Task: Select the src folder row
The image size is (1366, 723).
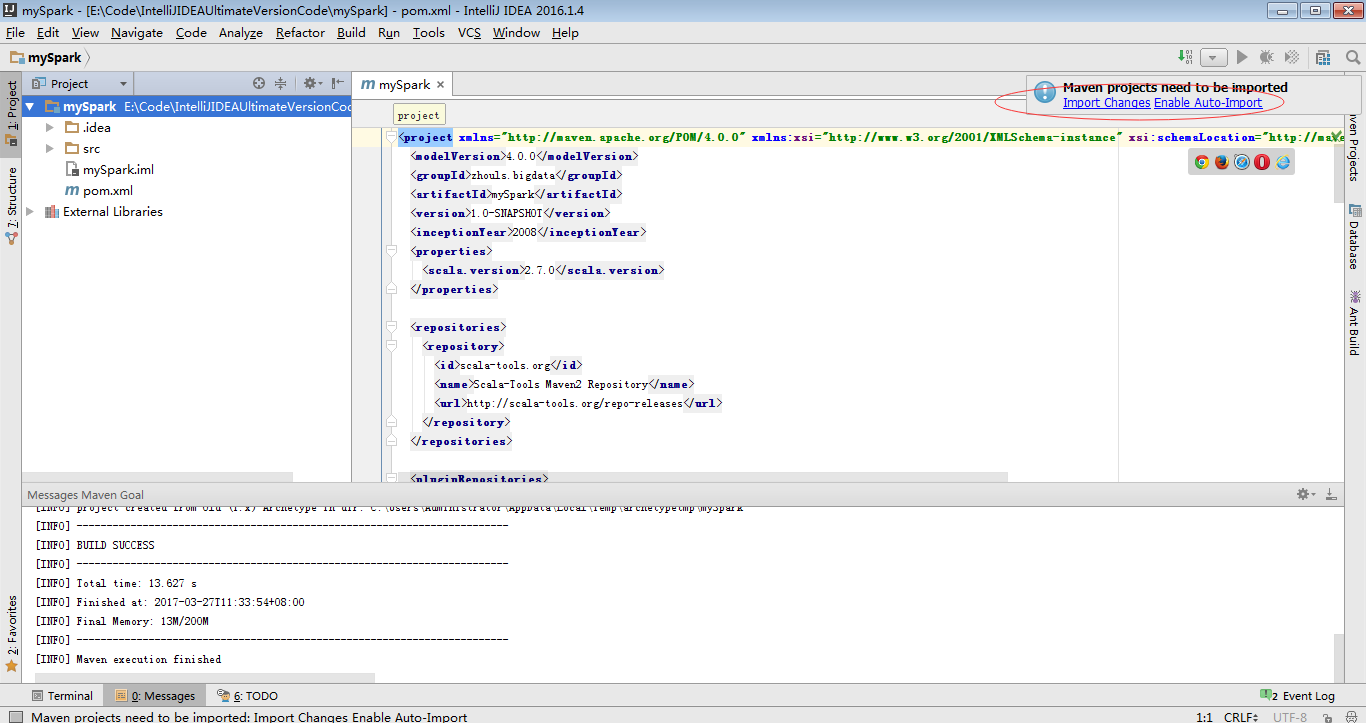Action: tap(186, 148)
